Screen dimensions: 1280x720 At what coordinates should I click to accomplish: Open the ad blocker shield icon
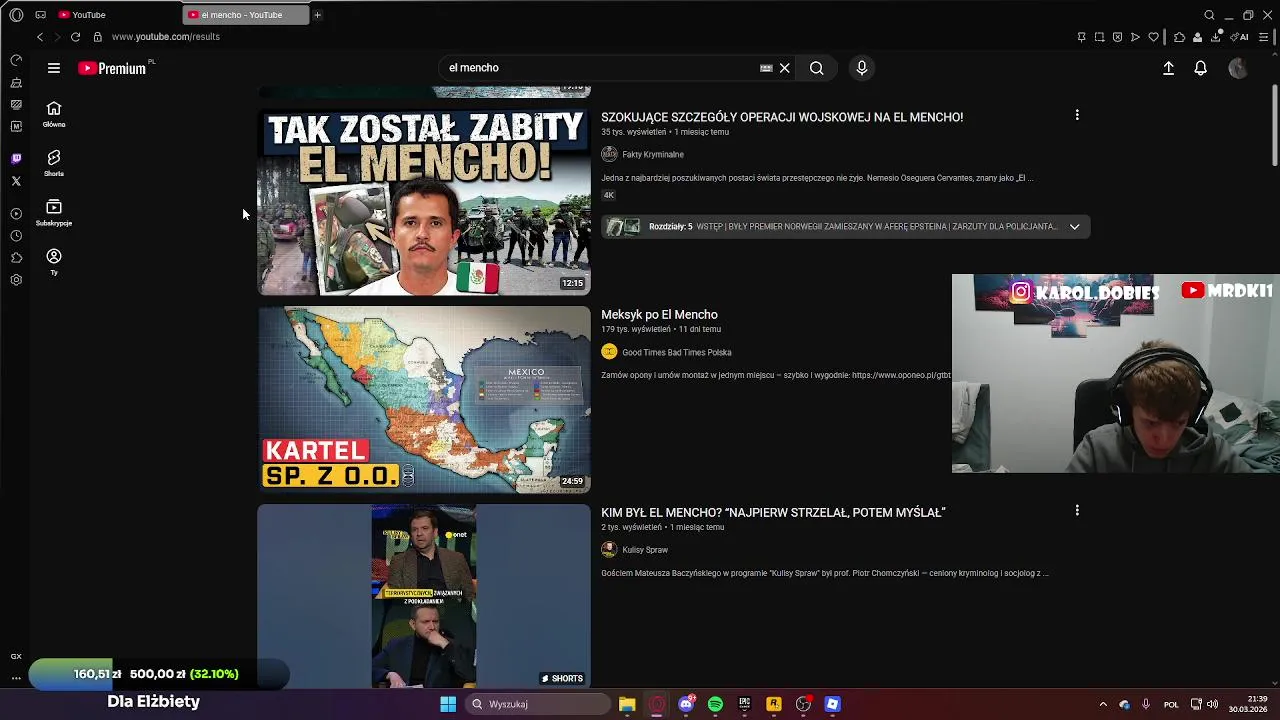1117,37
